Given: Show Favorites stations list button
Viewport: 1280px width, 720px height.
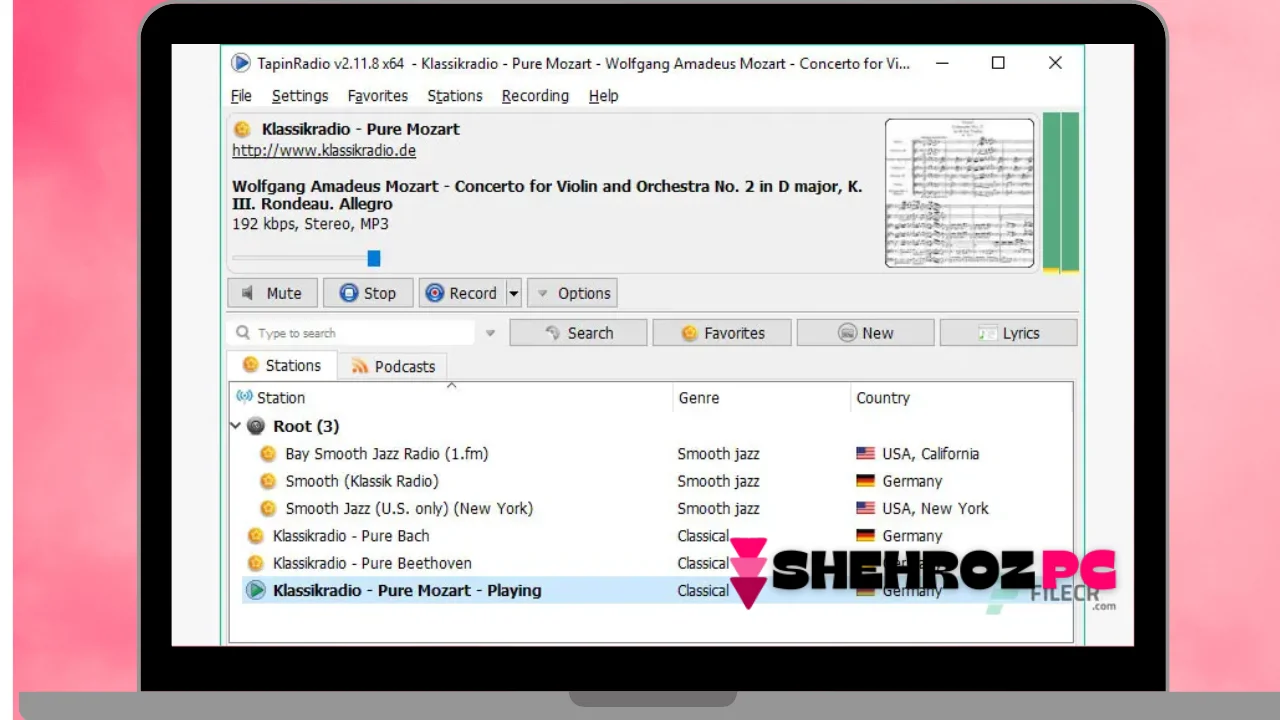Looking at the screenshot, I should click(x=722, y=333).
